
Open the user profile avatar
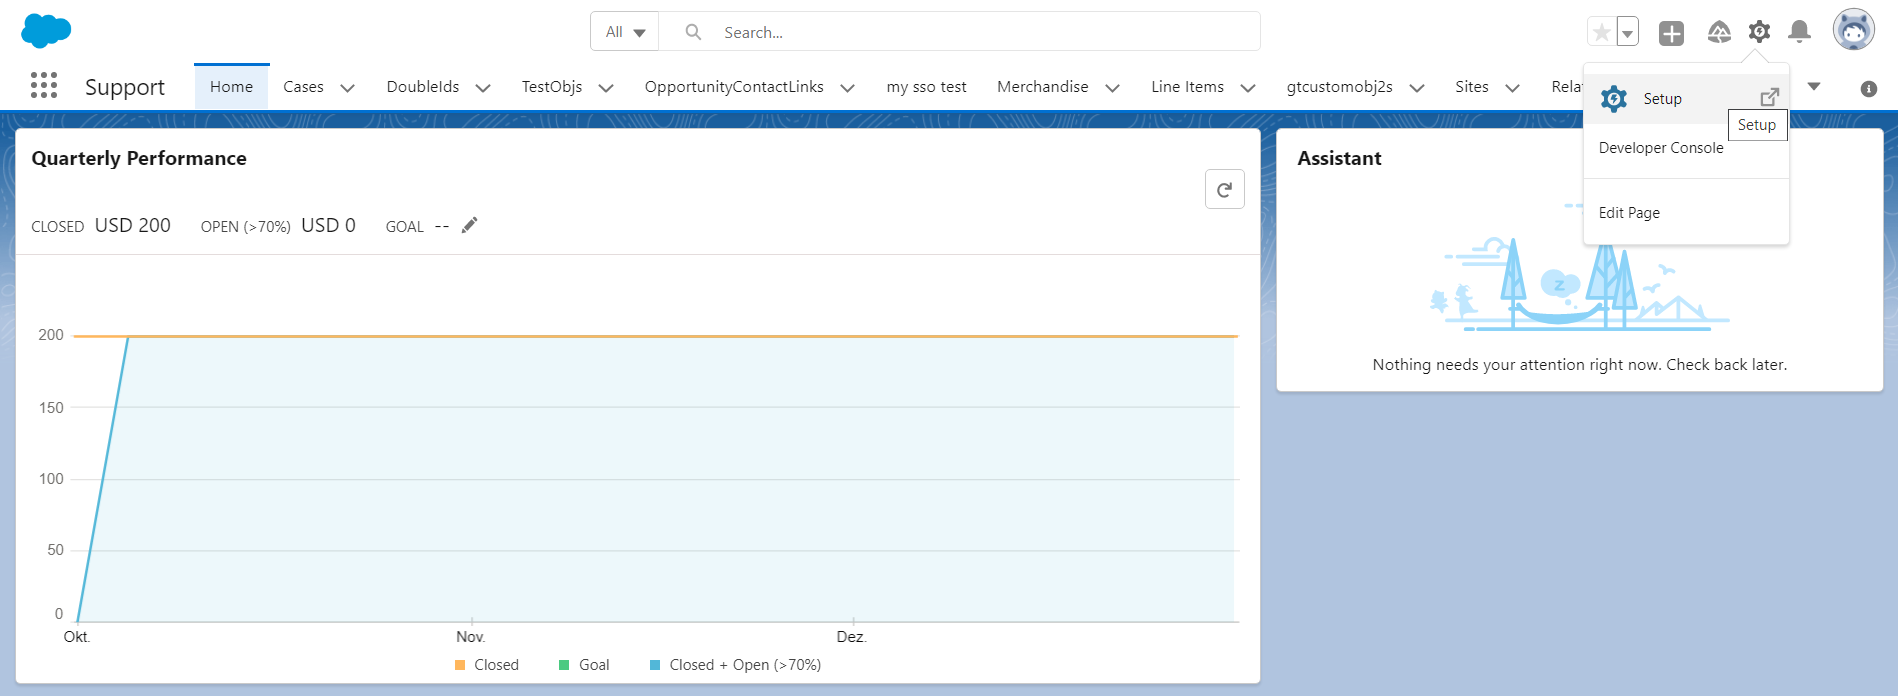[1853, 30]
